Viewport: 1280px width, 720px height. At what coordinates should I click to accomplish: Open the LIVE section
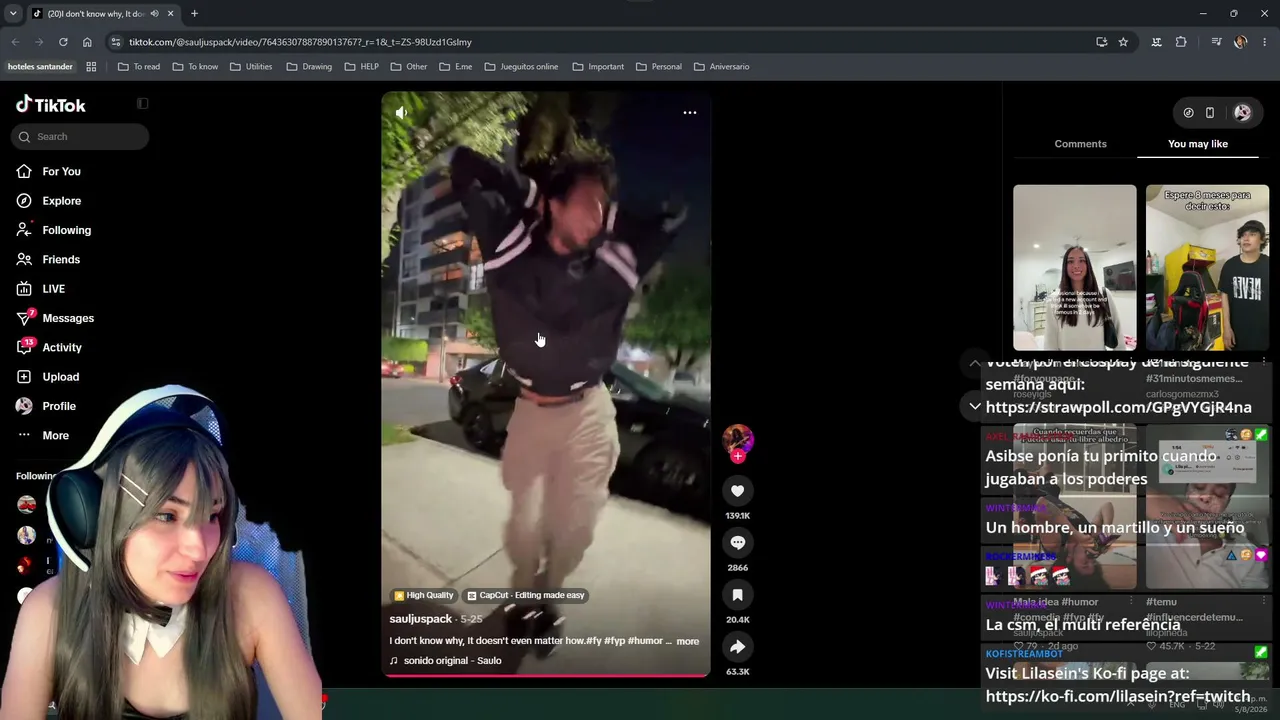40,289
